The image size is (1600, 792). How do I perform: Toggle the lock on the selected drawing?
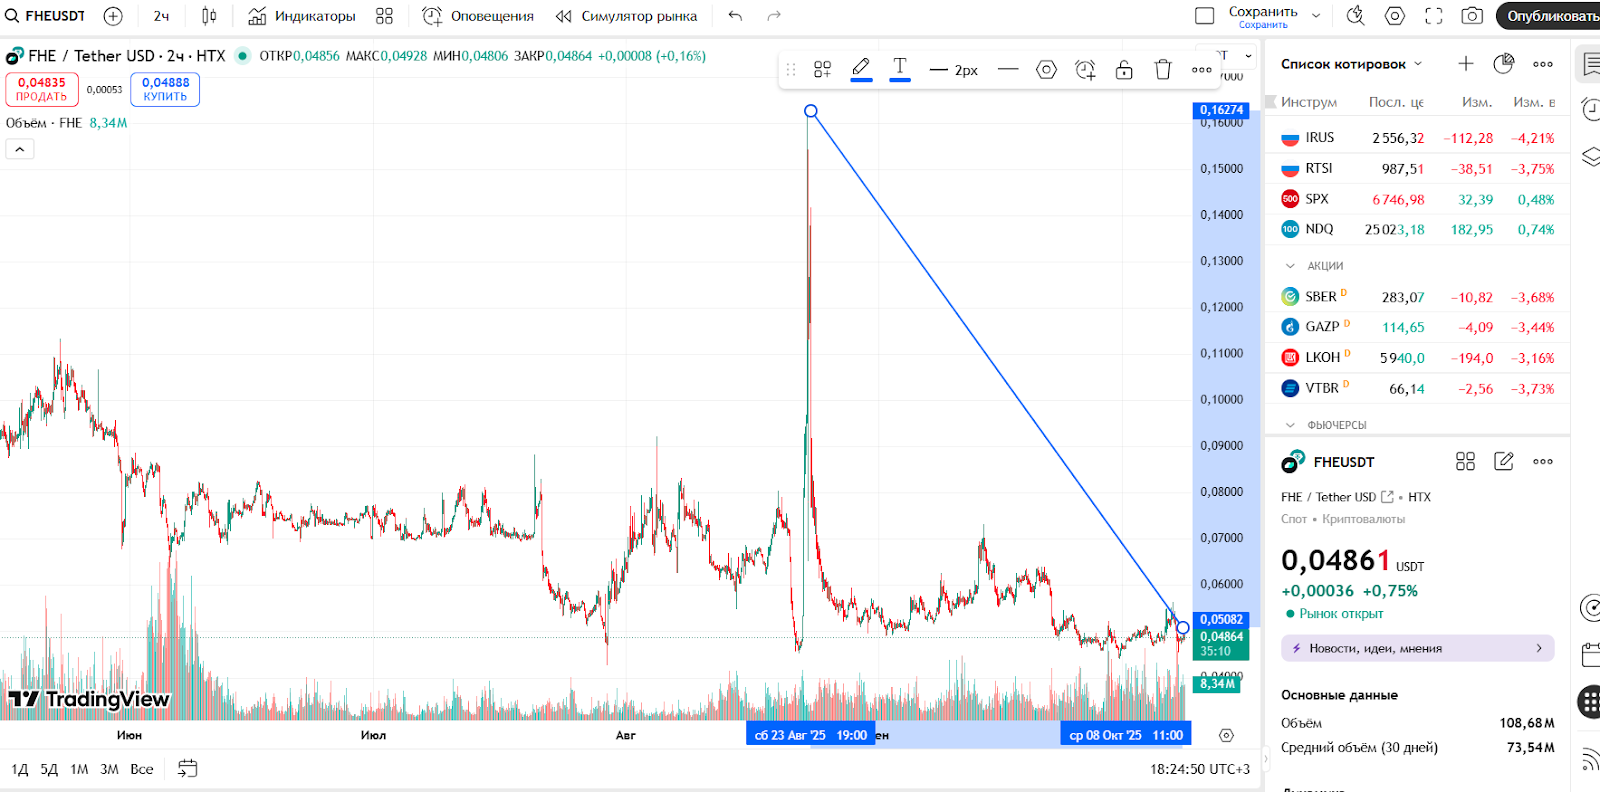1124,70
